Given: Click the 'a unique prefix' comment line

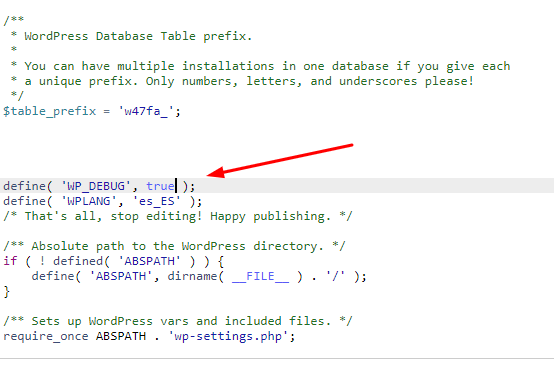Looking at the screenshot, I should pyautogui.click(x=249, y=81).
